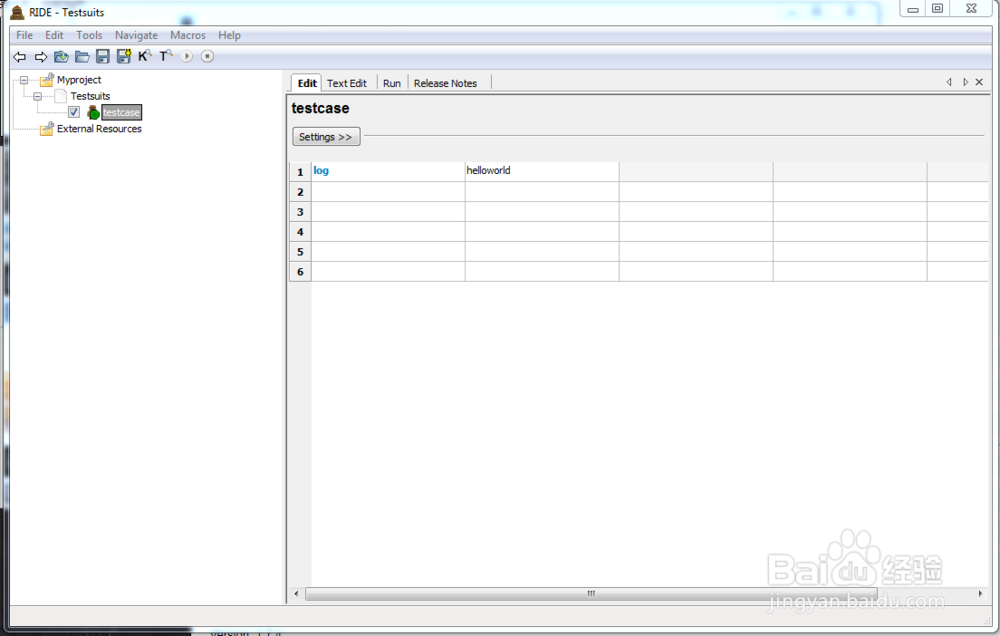The width and height of the screenshot is (1000, 636).
Task: Switch to the Release Notes tab
Action: click(445, 83)
